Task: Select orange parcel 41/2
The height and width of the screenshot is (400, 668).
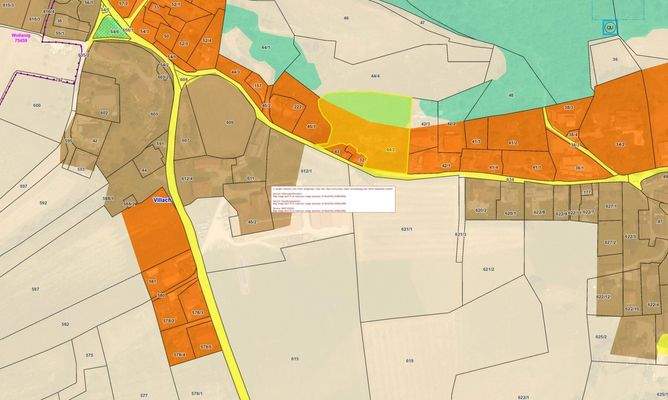Action: coord(514,143)
